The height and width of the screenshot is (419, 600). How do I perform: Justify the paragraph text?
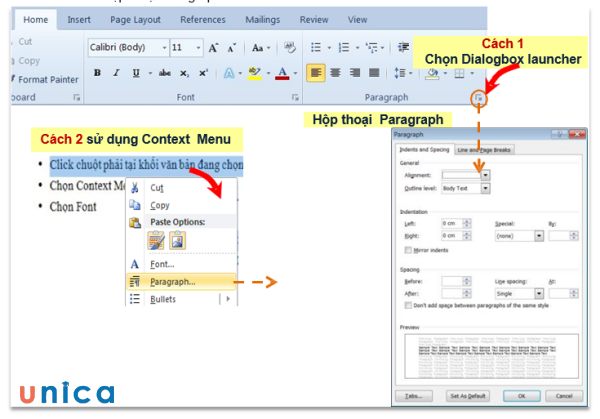click(374, 73)
